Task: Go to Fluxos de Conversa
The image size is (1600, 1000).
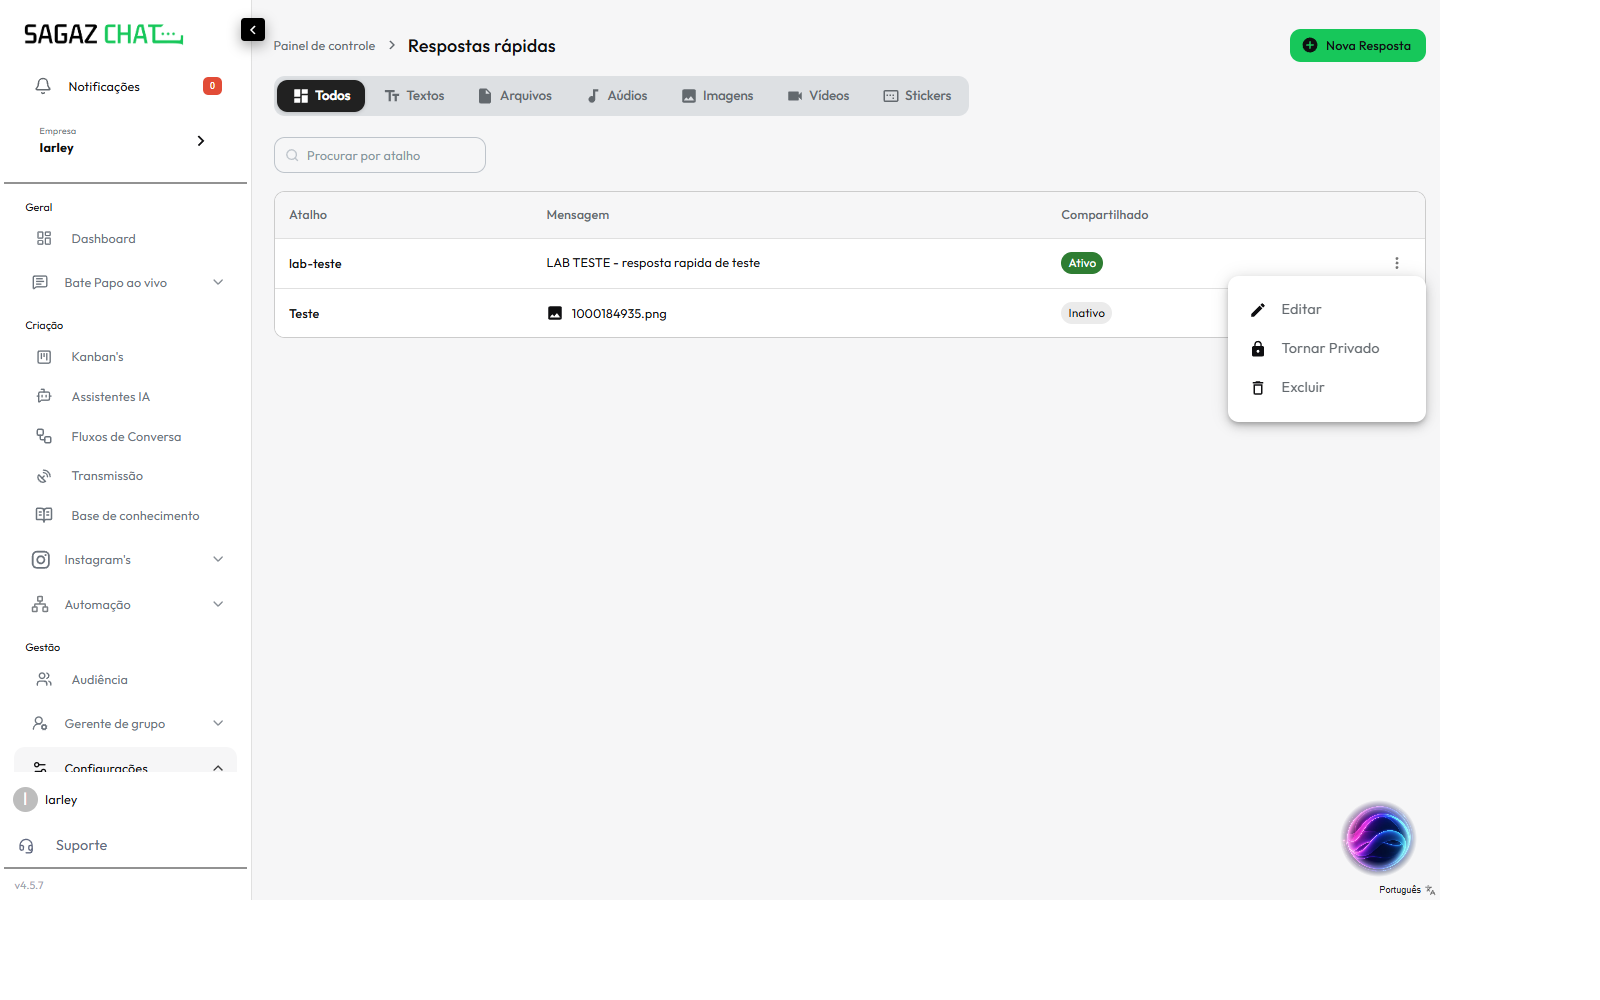Action: 125,437
